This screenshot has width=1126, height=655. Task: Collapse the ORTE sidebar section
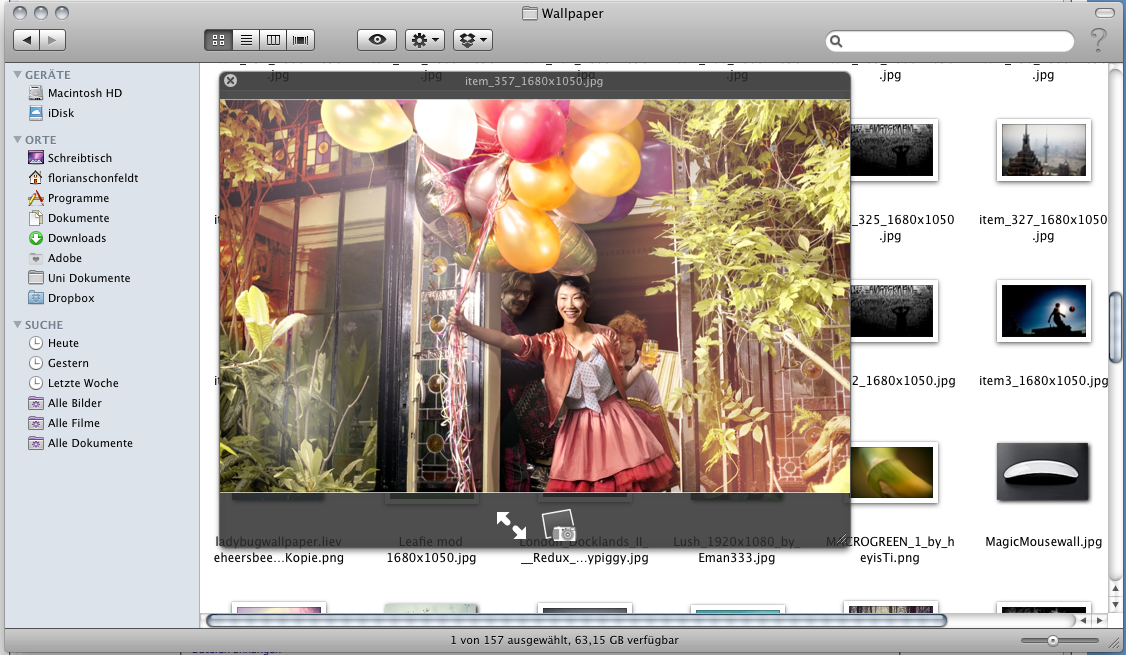[x=17, y=139]
